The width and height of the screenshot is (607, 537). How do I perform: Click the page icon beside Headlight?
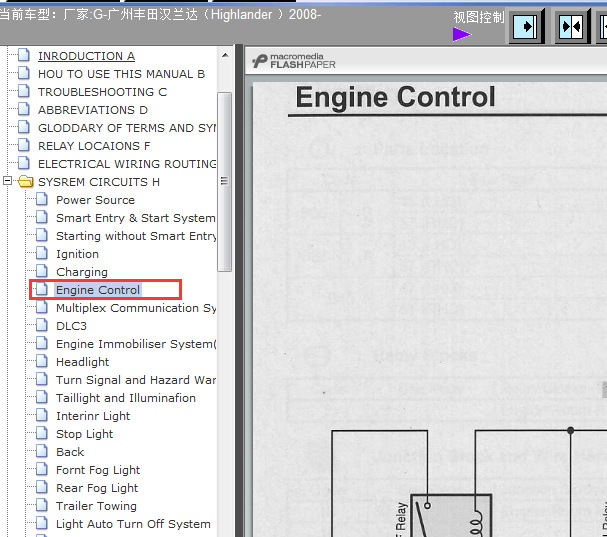click(42, 361)
